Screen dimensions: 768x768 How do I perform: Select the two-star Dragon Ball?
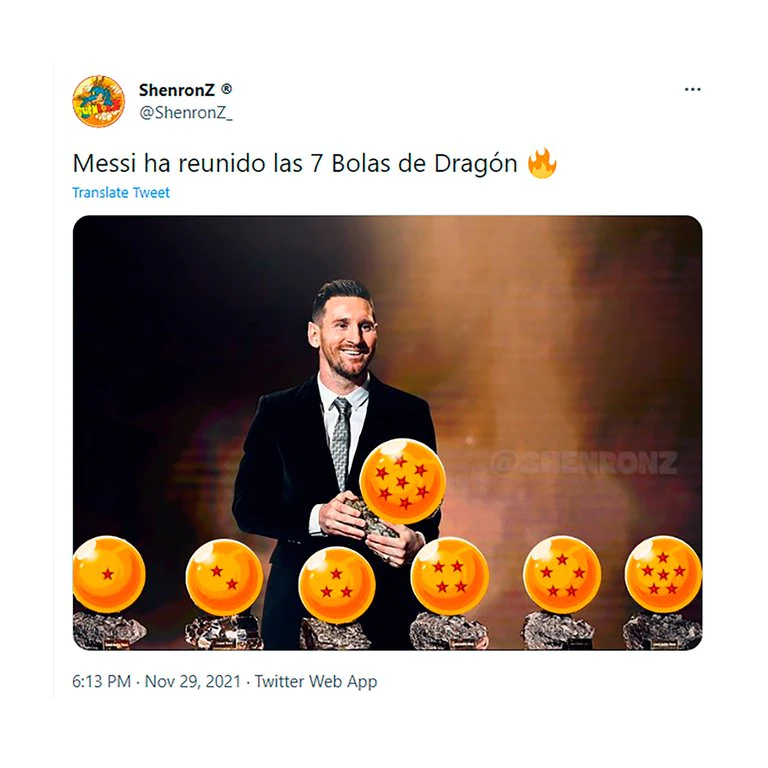coord(224,576)
